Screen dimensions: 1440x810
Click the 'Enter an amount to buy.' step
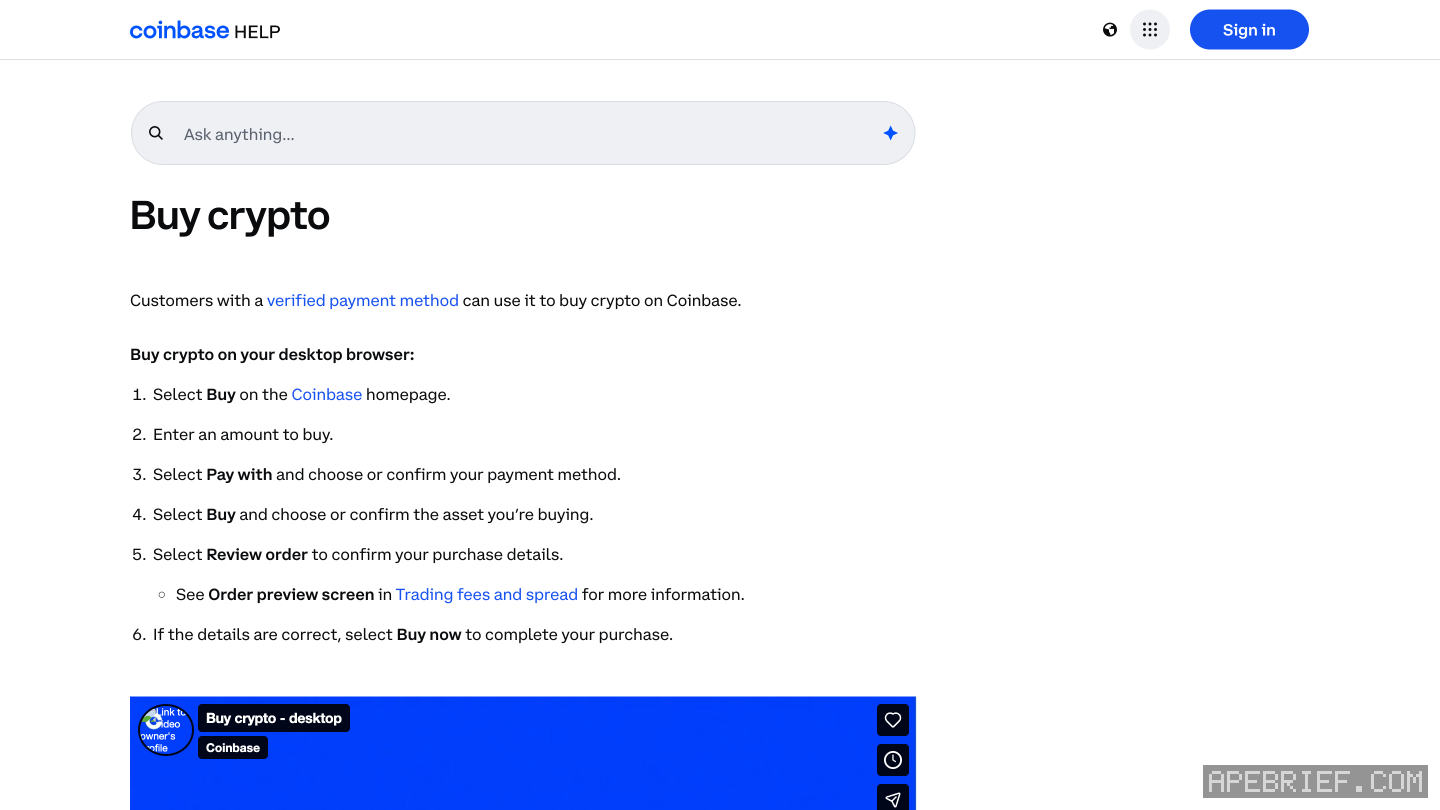[243, 434]
